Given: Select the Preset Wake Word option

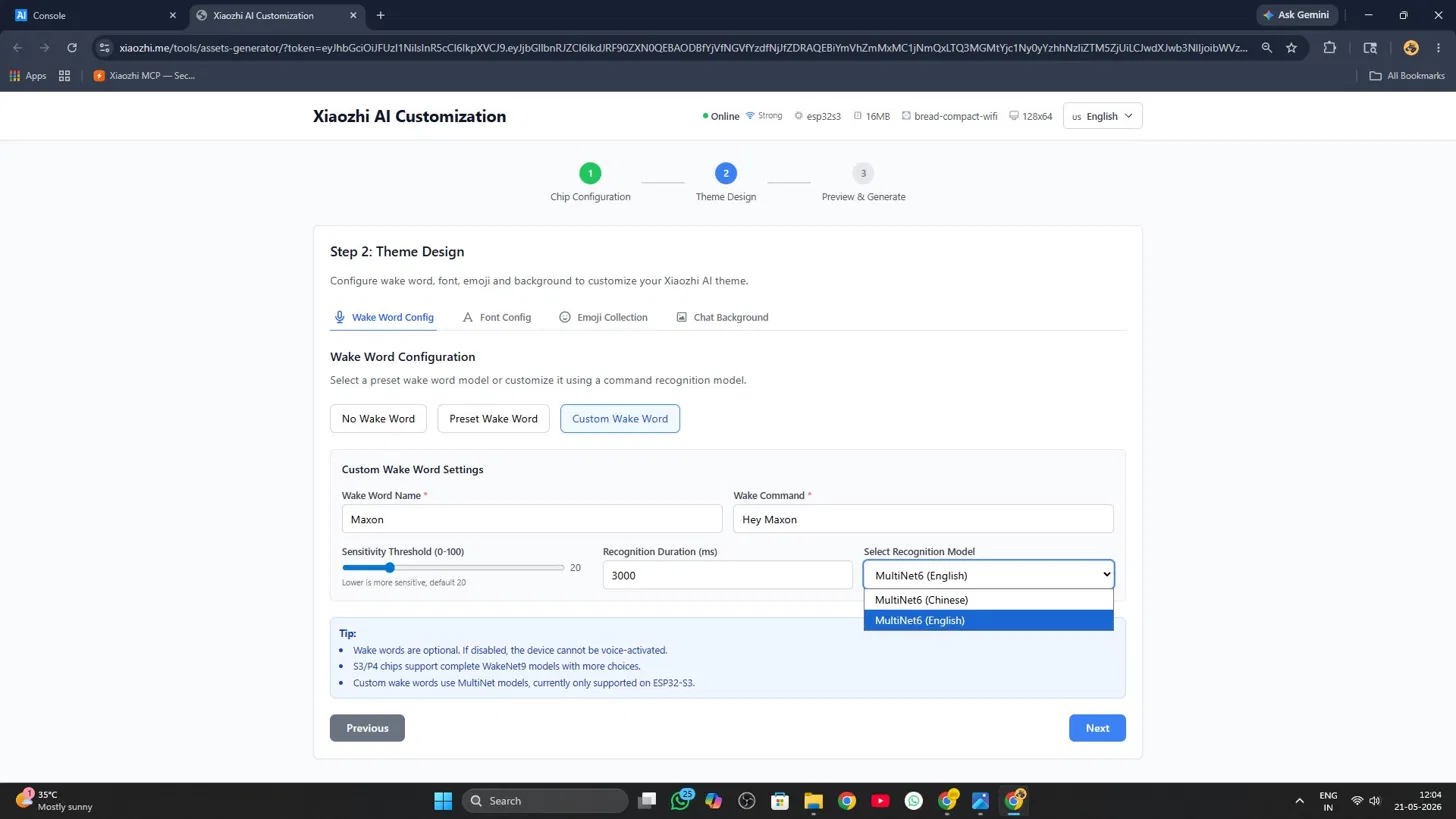Looking at the screenshot, I should point(493,419).
